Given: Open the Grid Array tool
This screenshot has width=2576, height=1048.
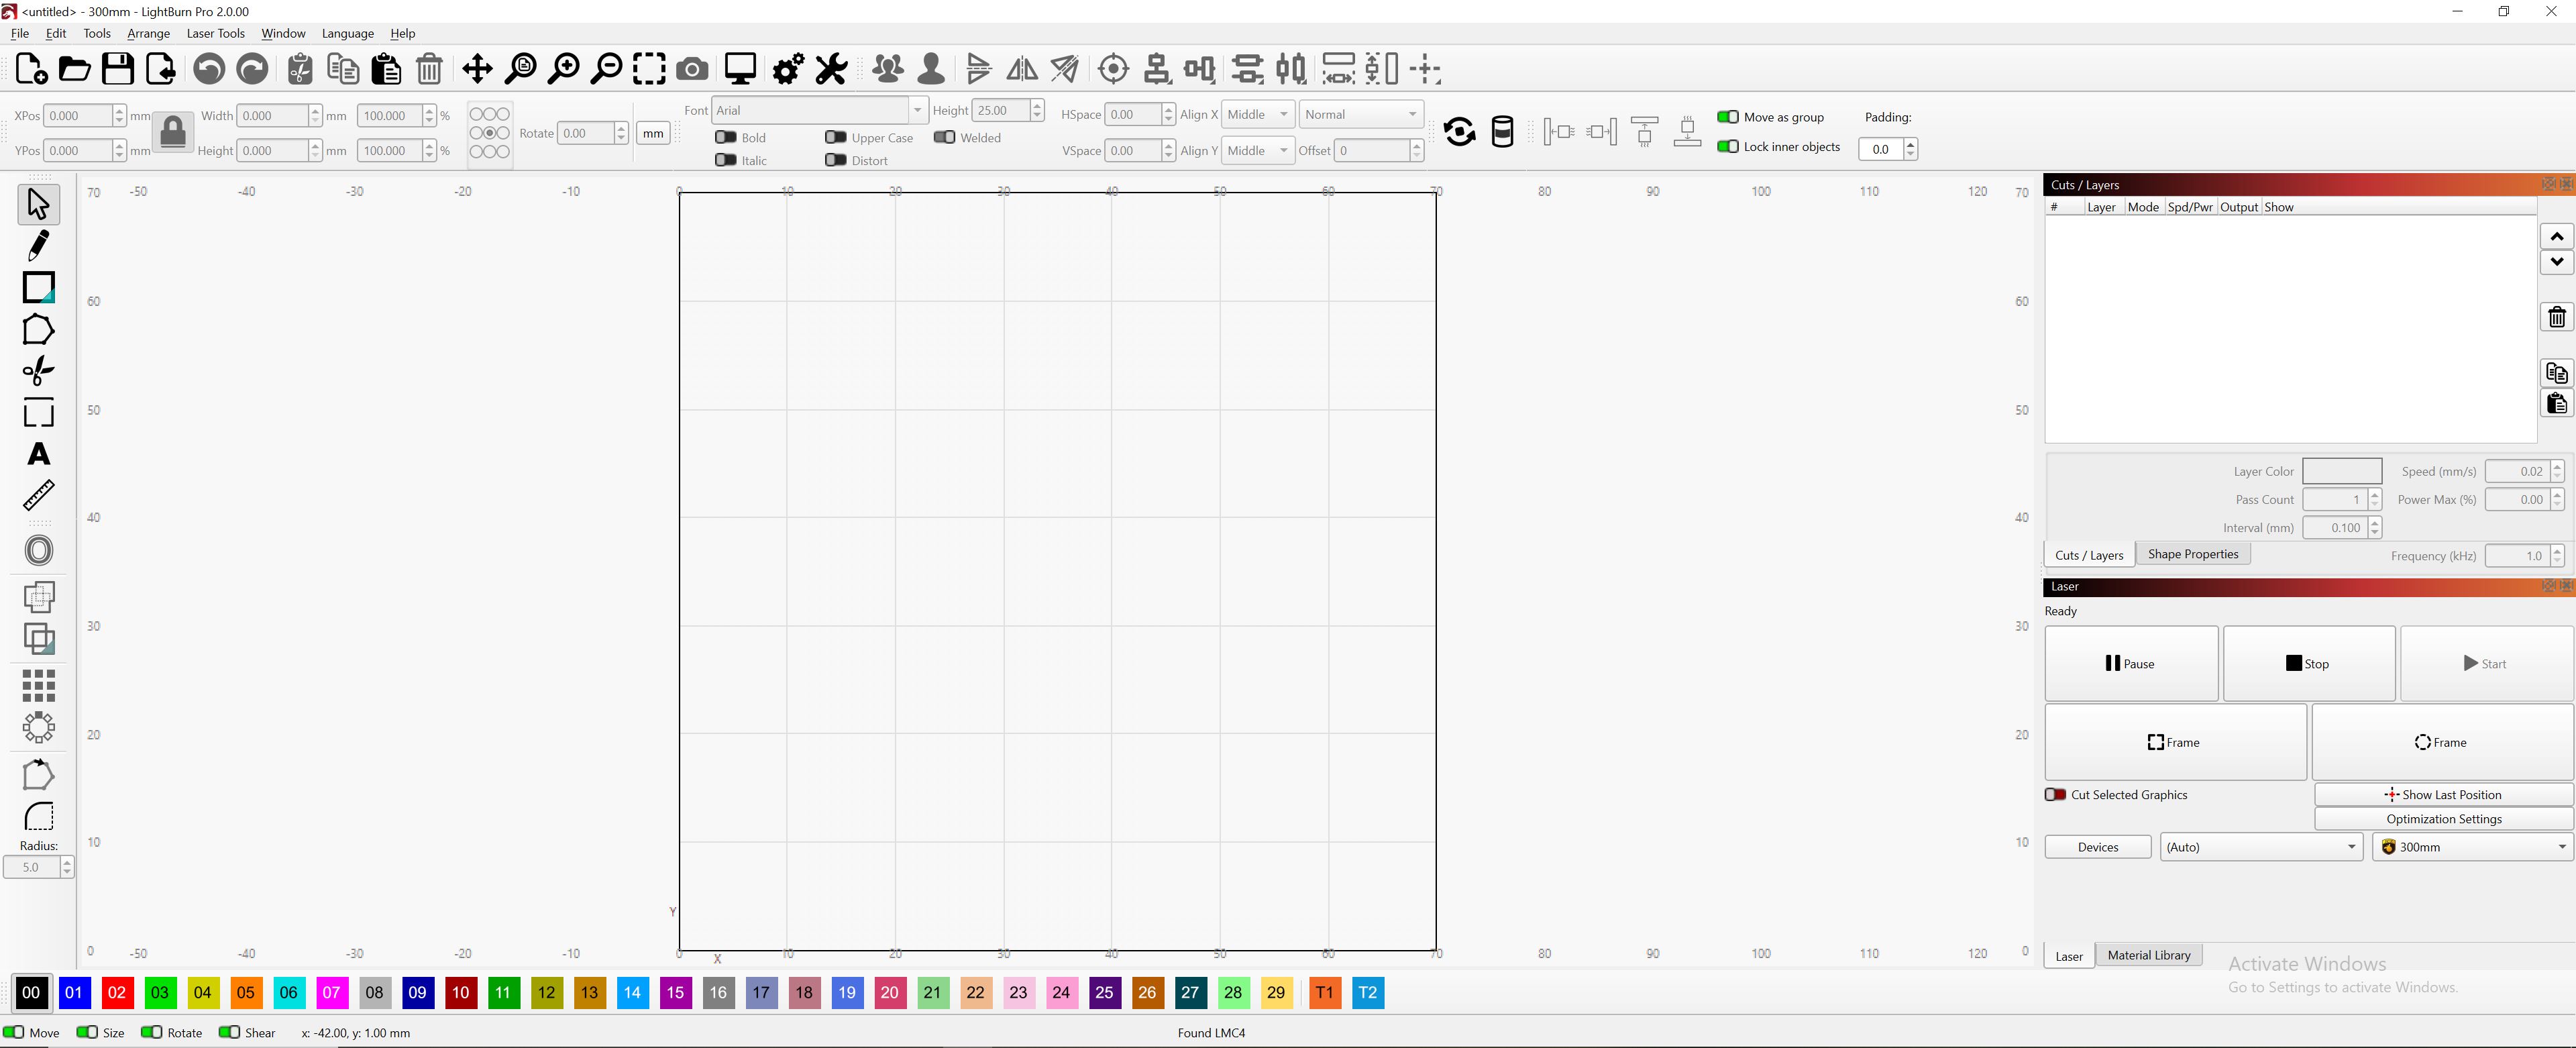Looking at the screenshot, I should pyautogui.click(x=38, y=685).
